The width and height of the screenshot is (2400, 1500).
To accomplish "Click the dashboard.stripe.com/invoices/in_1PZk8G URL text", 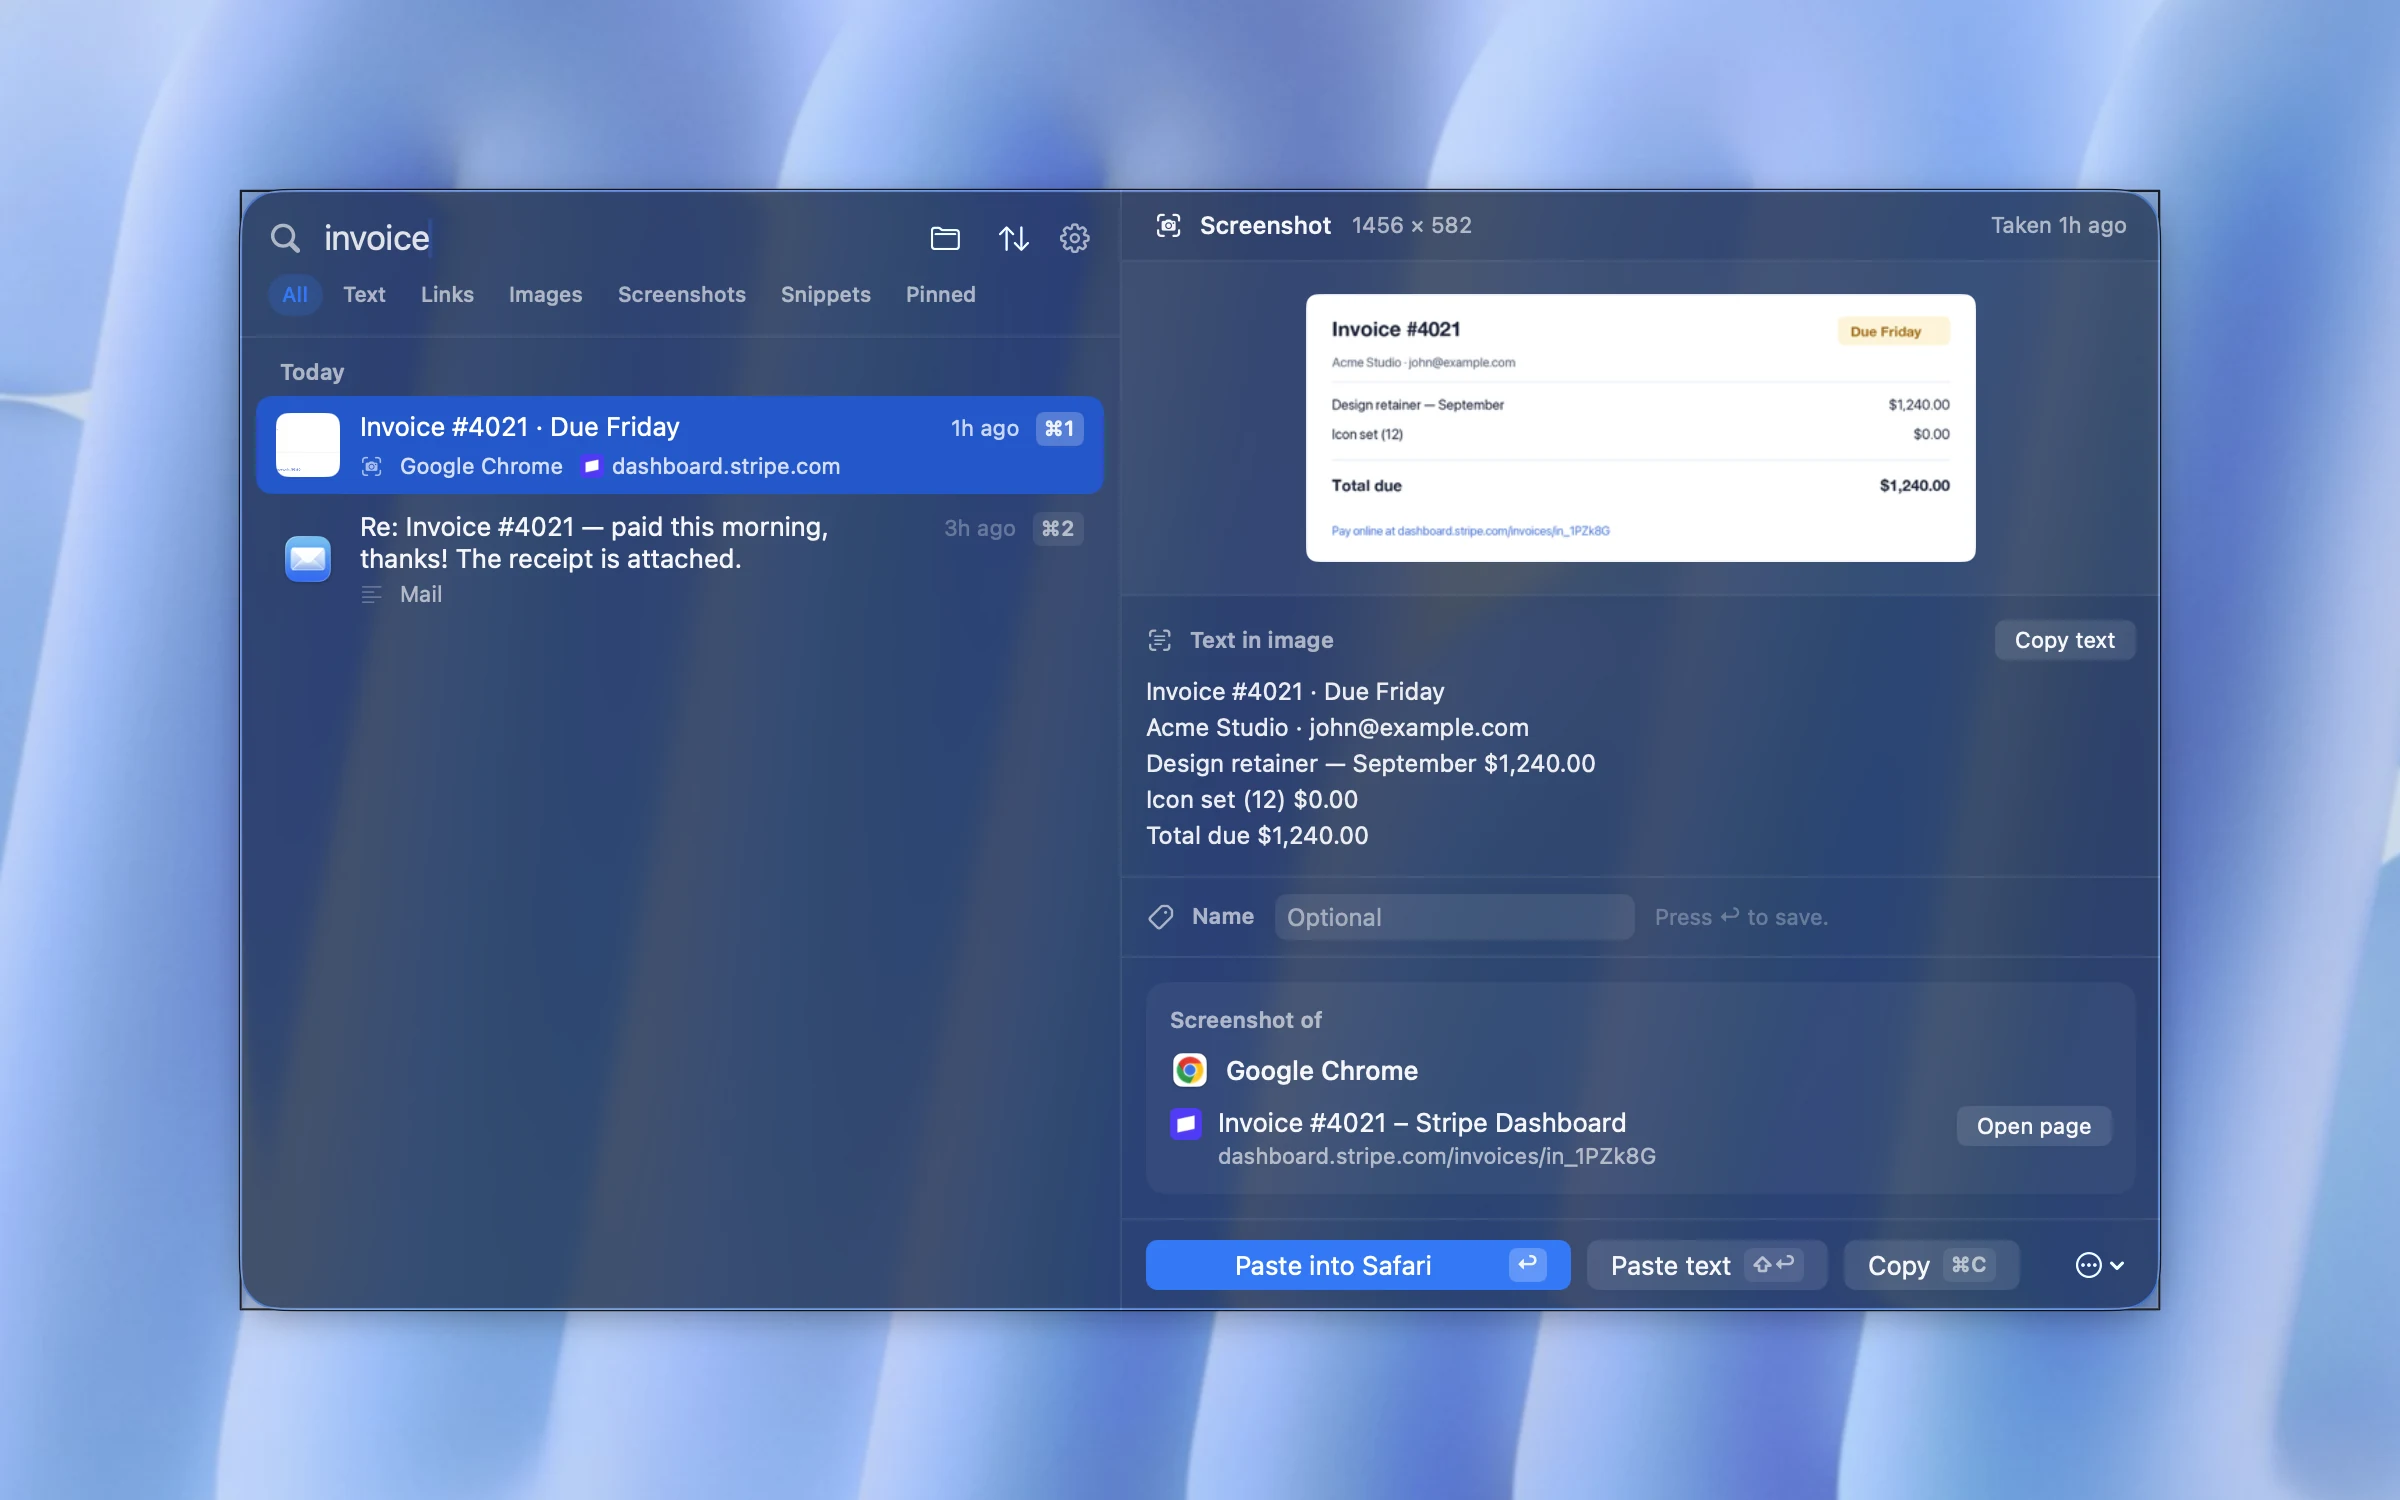I will [1436, 1156].
